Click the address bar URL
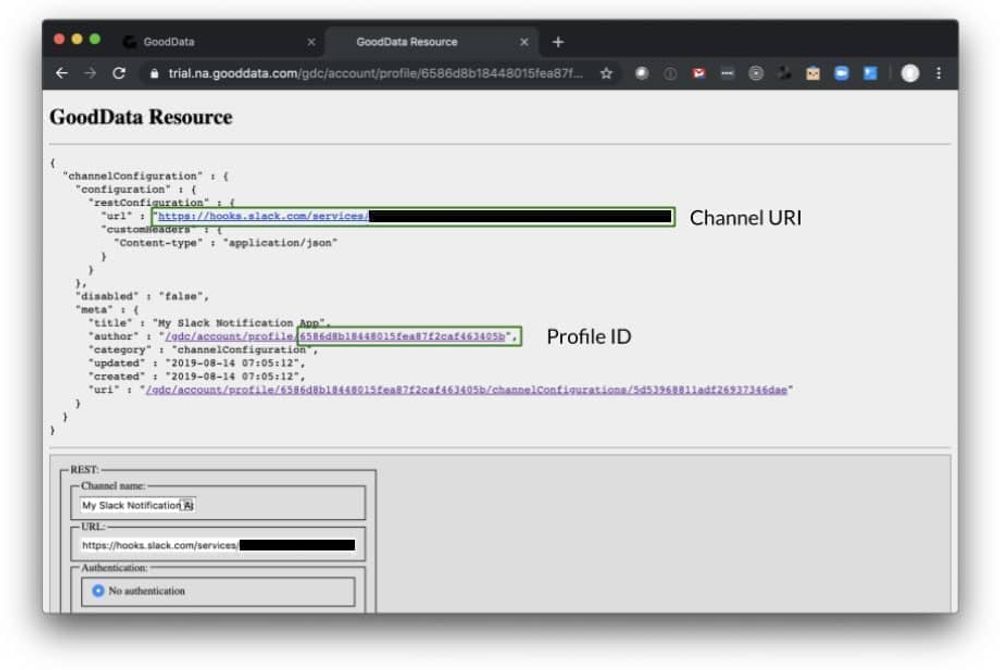This screenshot has width=1000, height=670. click(x=376, y=73)
